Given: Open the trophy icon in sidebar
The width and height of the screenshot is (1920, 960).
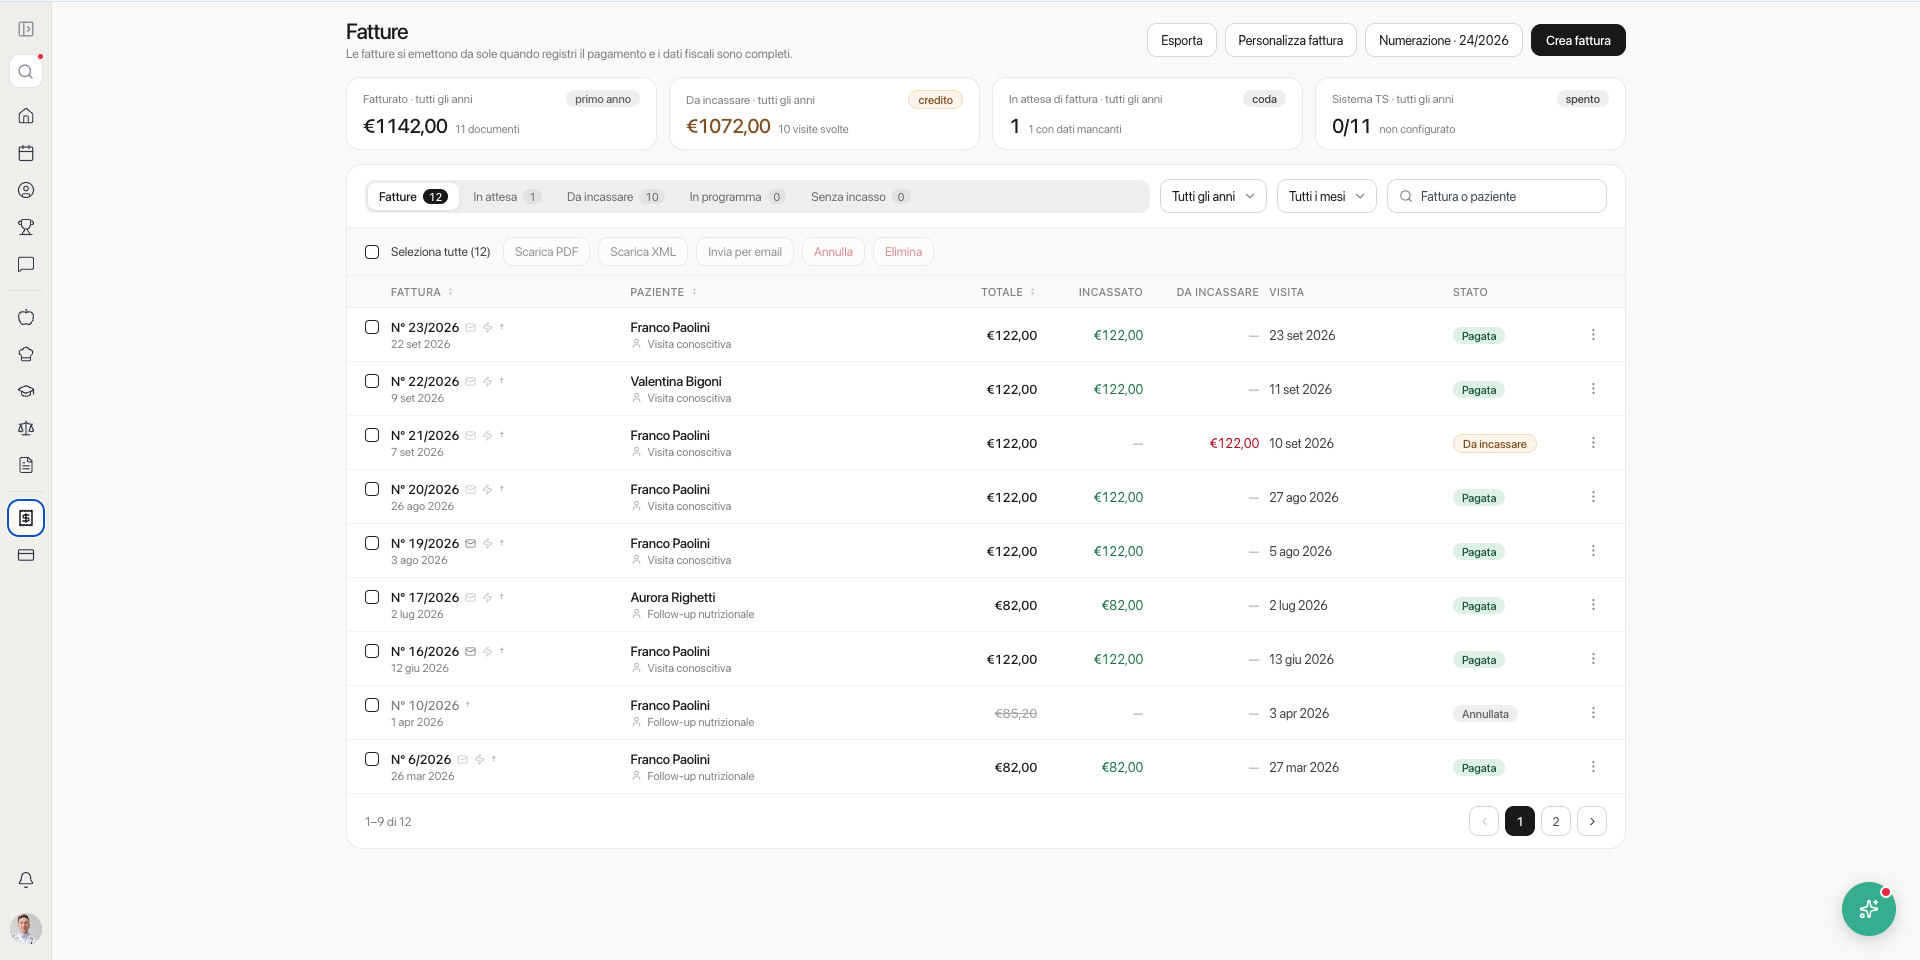Looking at the screenshot, I should (x=26, y=227).
